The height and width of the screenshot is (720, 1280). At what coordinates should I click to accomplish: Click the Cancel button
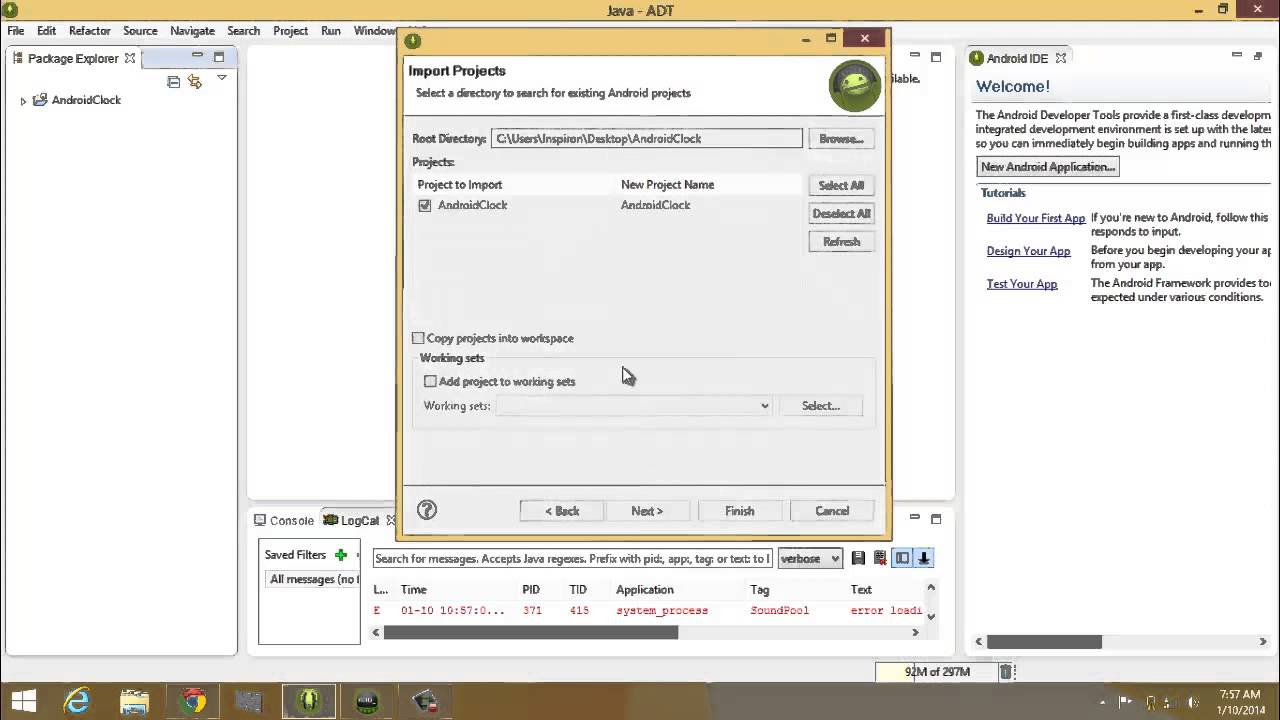832,511
